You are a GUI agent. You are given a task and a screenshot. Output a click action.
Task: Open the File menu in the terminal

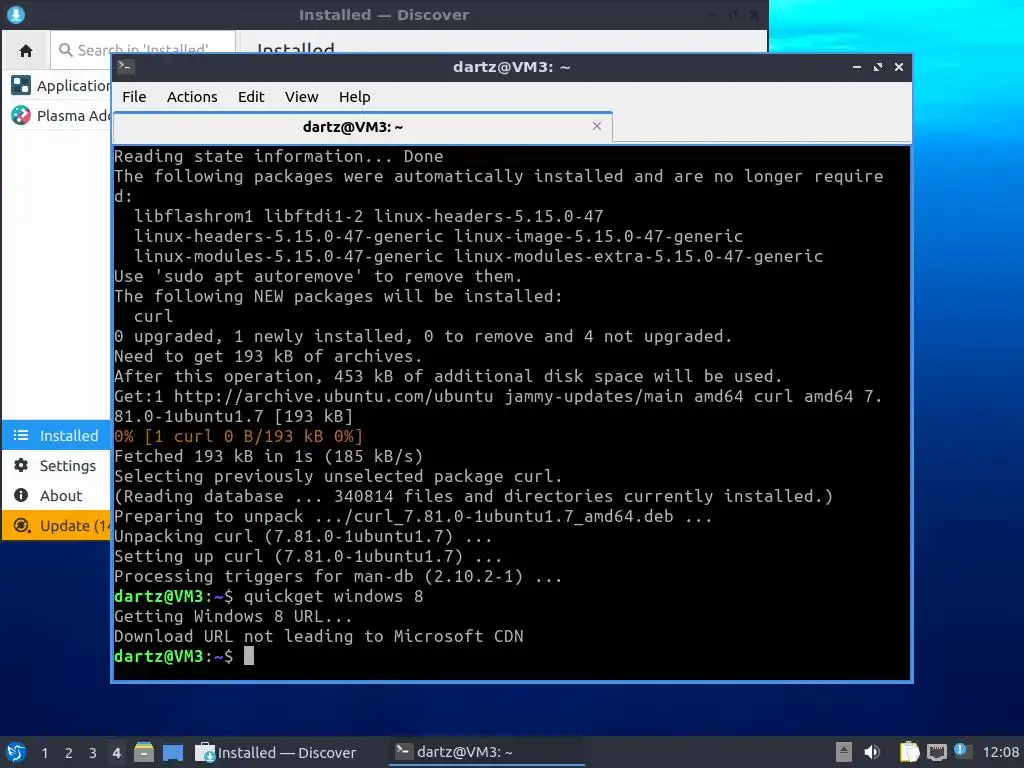134,97
